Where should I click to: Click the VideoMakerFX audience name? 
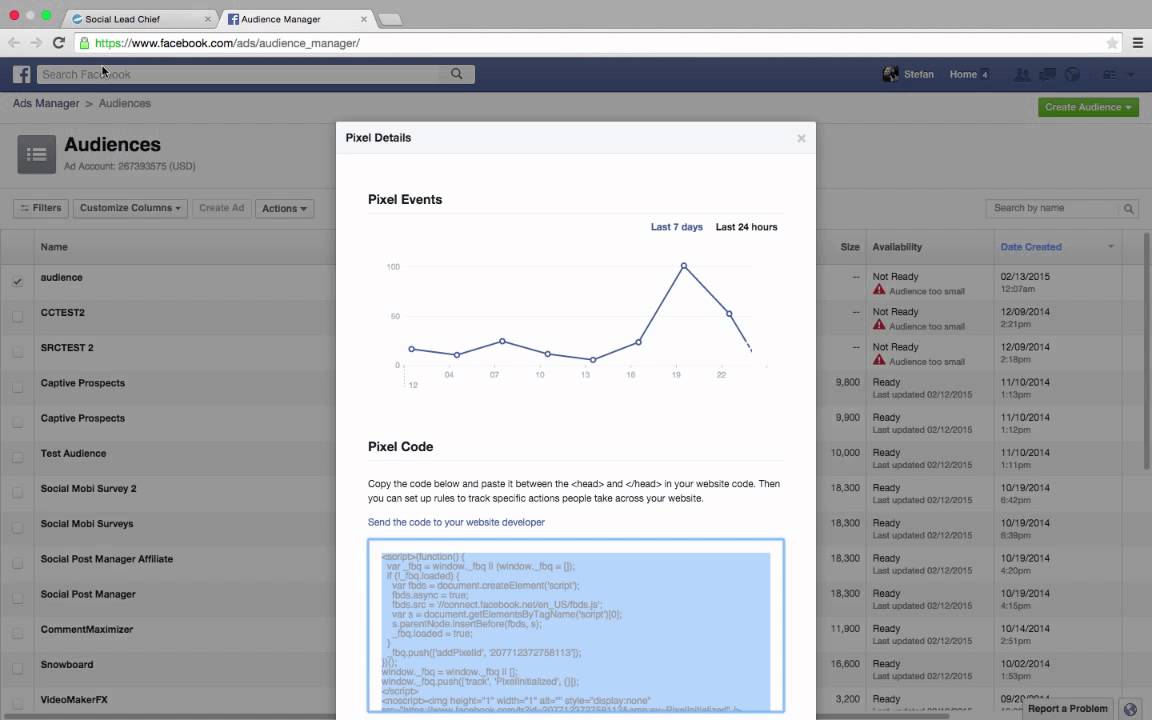pyautogui.click(x=74, y=700)
